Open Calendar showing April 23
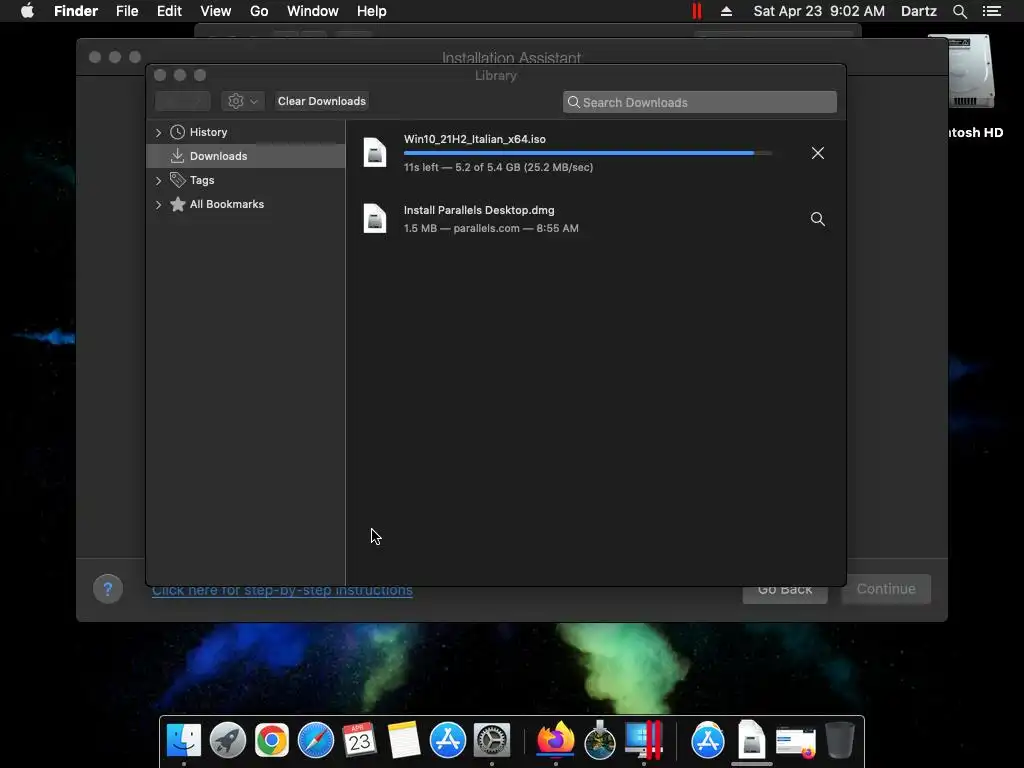1024x768 pixels. 359,740
